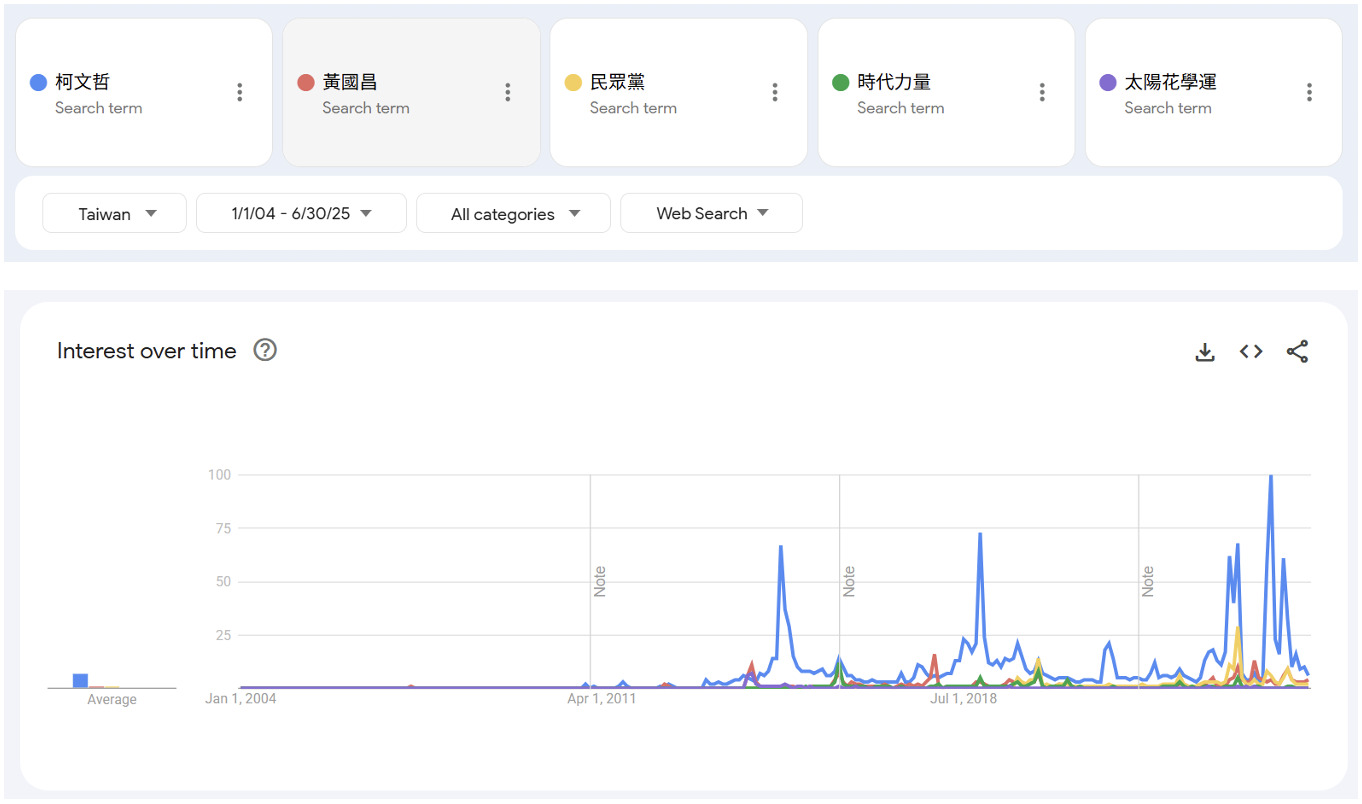Click 'Search term' under 柯文哲

[x=99, y=108]
